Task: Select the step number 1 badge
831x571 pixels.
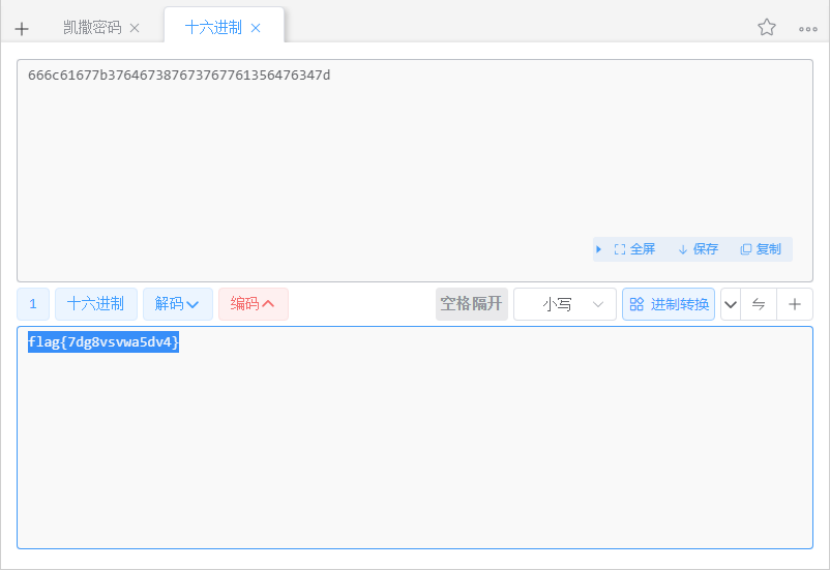Action: 33,304
